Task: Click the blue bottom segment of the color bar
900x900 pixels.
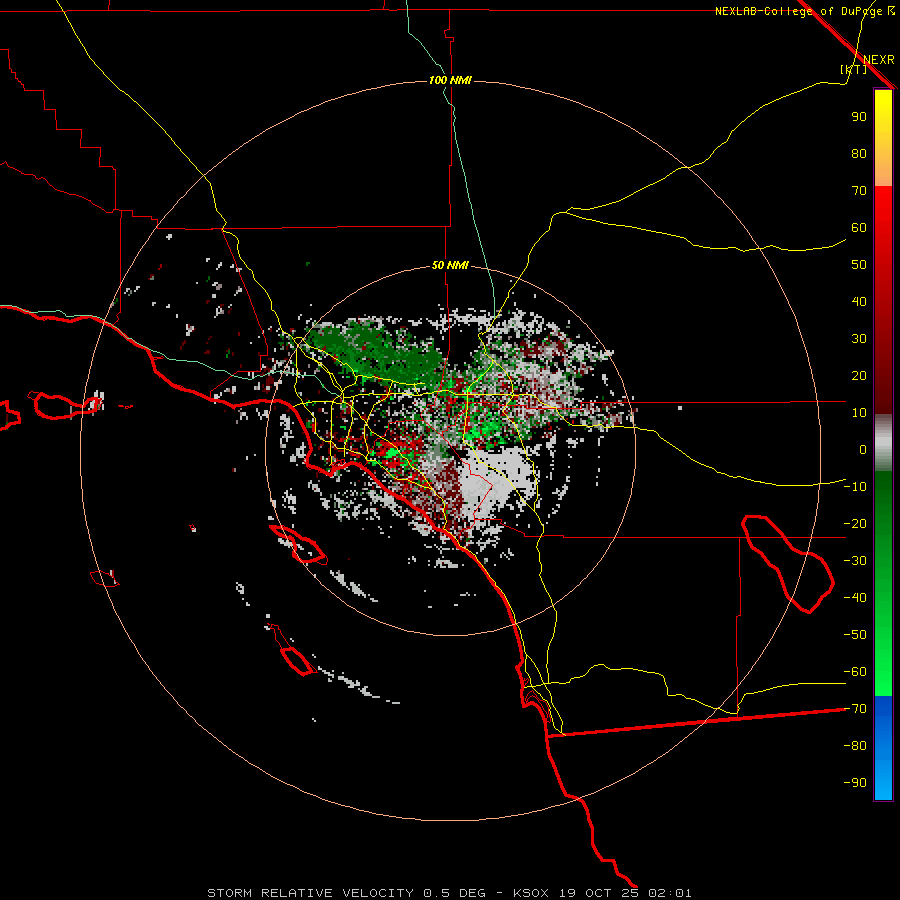Action: [883, 748]
